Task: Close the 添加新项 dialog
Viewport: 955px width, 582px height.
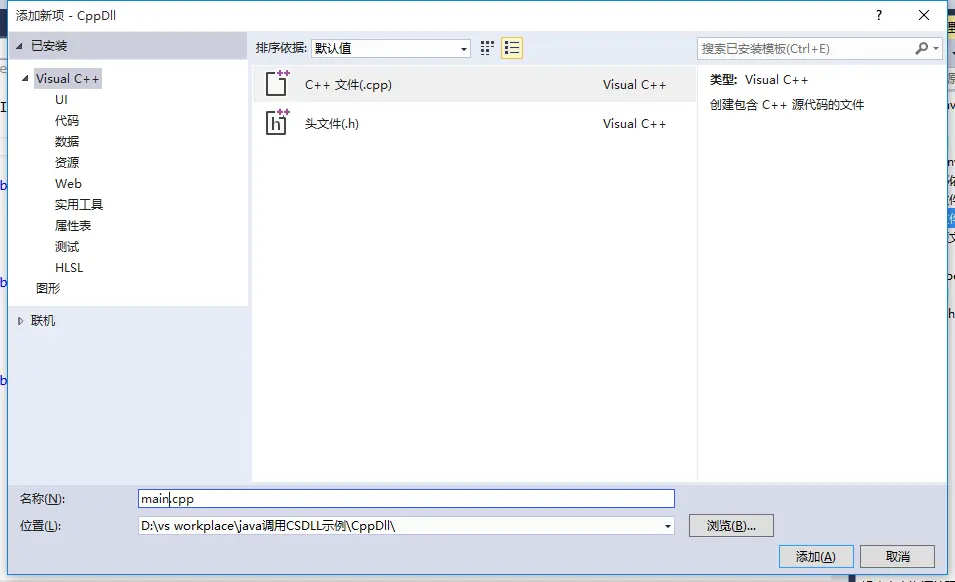Action: coord(923,15)
